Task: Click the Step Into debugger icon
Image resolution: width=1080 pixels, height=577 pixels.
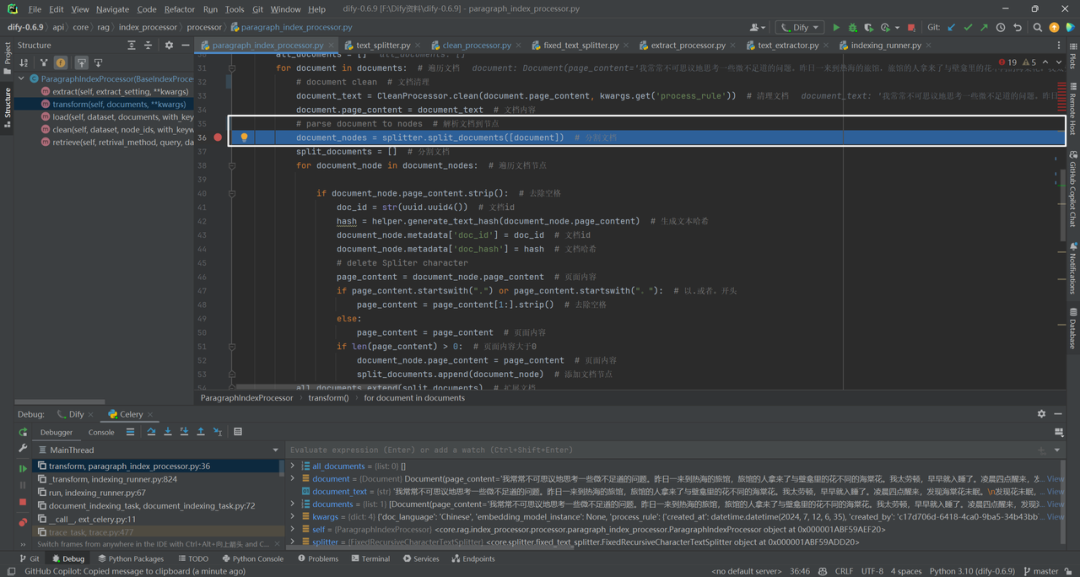Action: (168, 432)
